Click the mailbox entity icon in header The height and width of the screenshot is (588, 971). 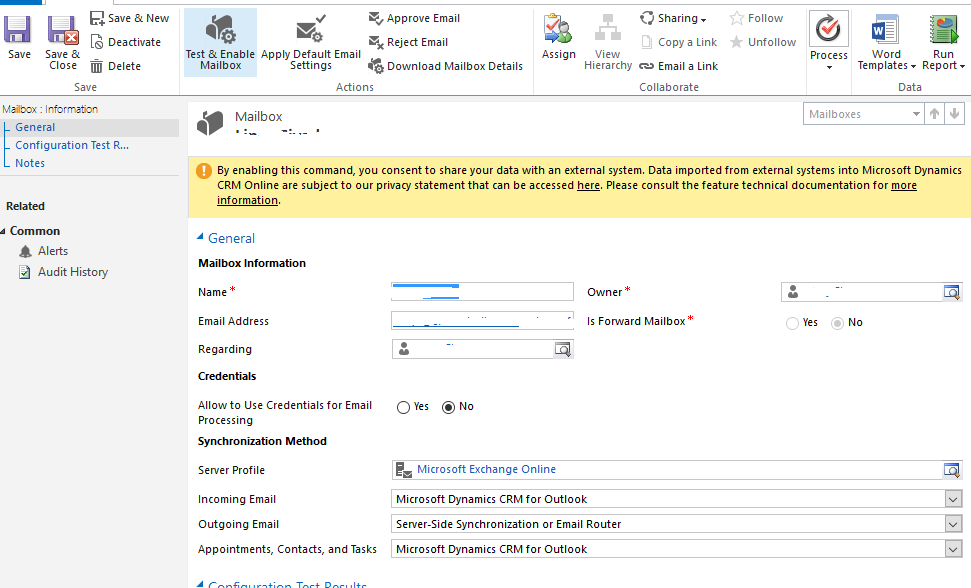pyautogui.click(x=210, y=123)
